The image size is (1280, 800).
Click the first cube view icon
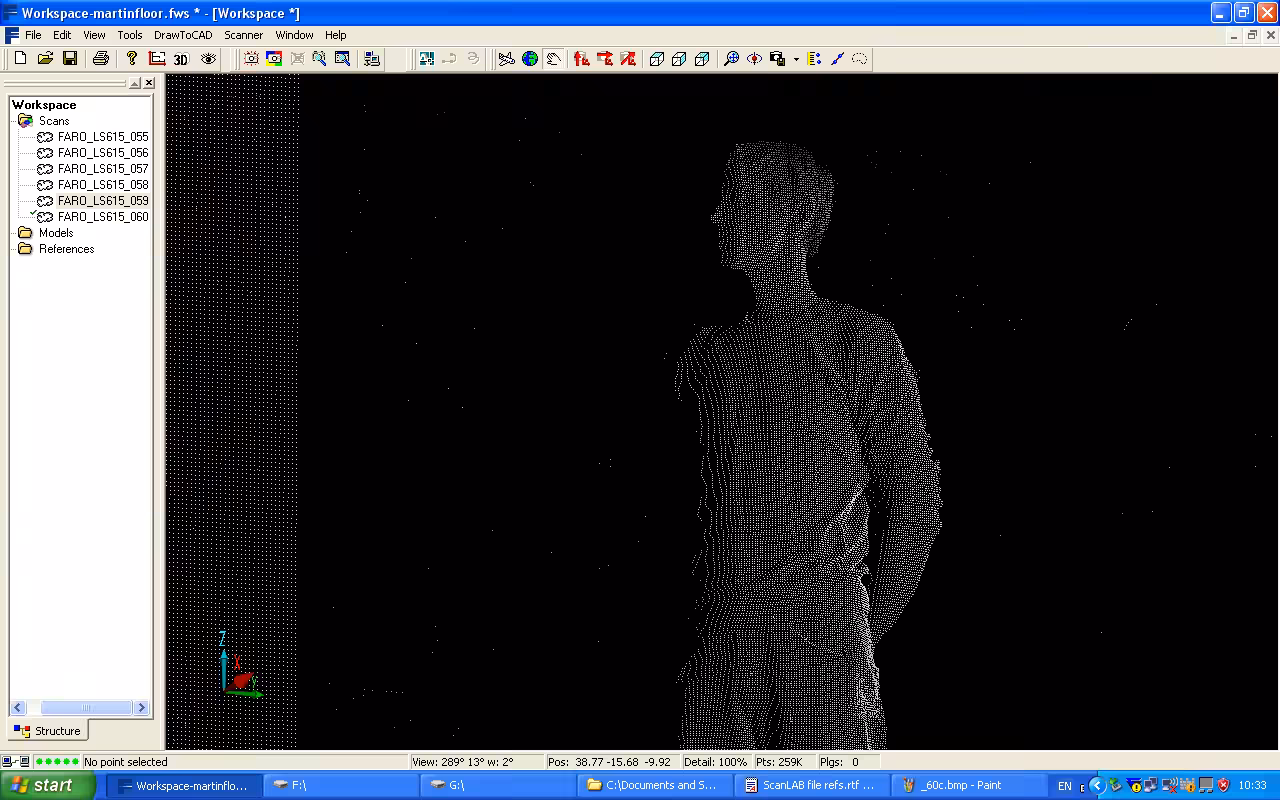pyautogui.click(x=657, y=59)
